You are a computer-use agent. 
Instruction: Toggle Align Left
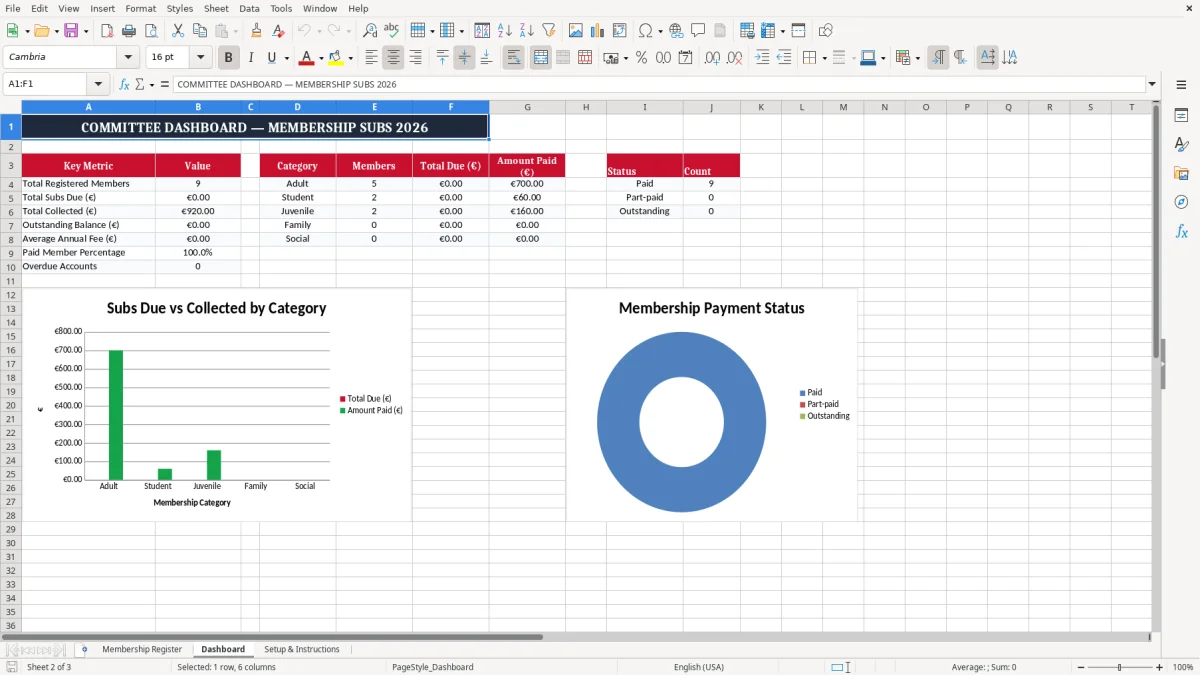point(371,58)
